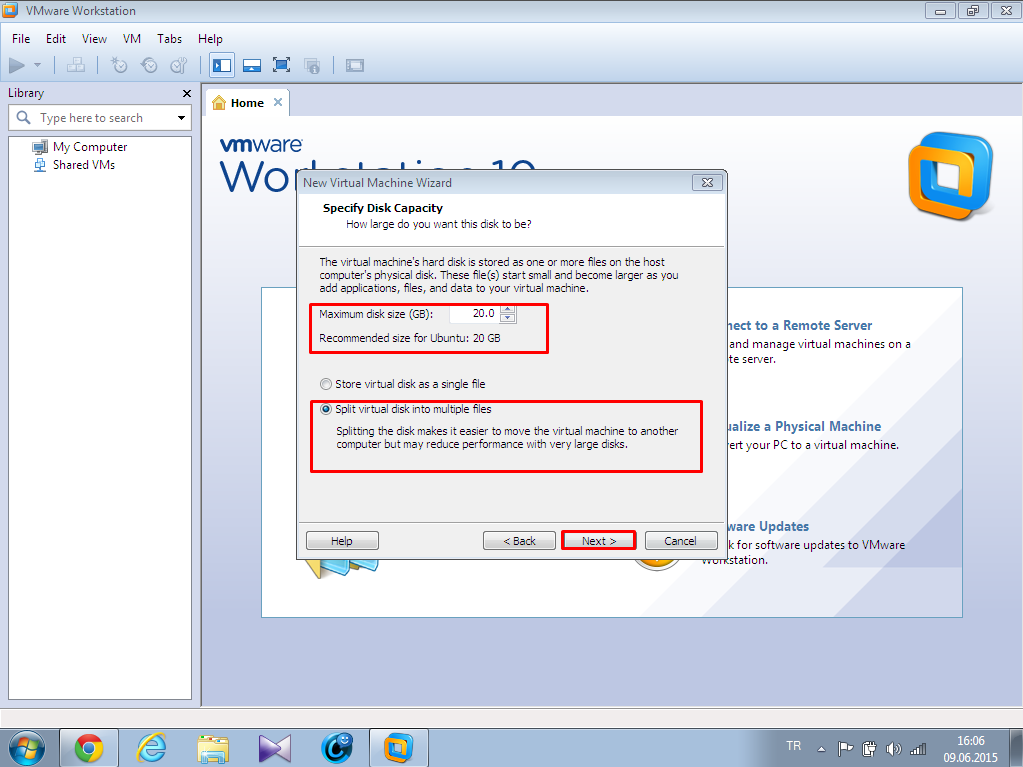
Task: Click the volume speaker tray icon
Action: 893,749
